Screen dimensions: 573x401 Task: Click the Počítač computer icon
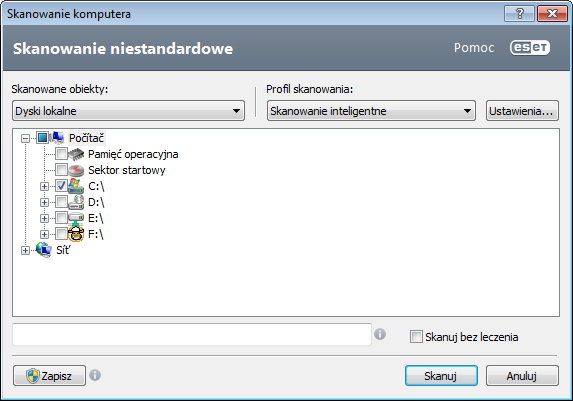(x=57, y=138)
